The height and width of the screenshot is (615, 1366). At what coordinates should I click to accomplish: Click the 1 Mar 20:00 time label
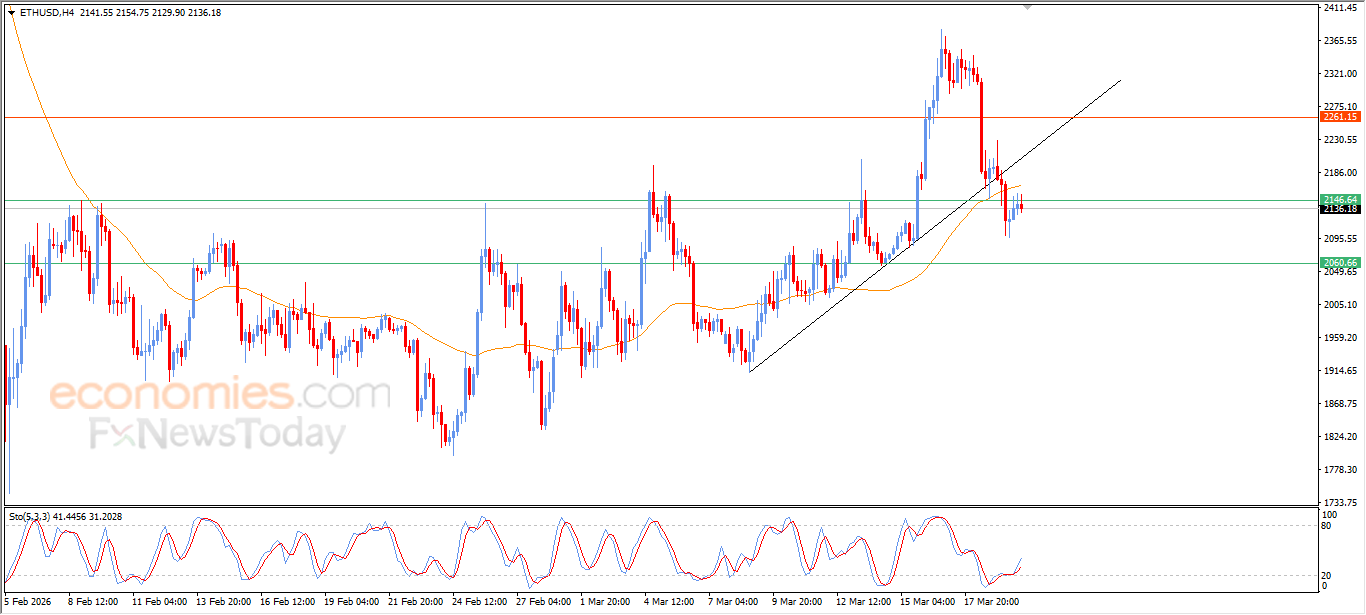606,602
